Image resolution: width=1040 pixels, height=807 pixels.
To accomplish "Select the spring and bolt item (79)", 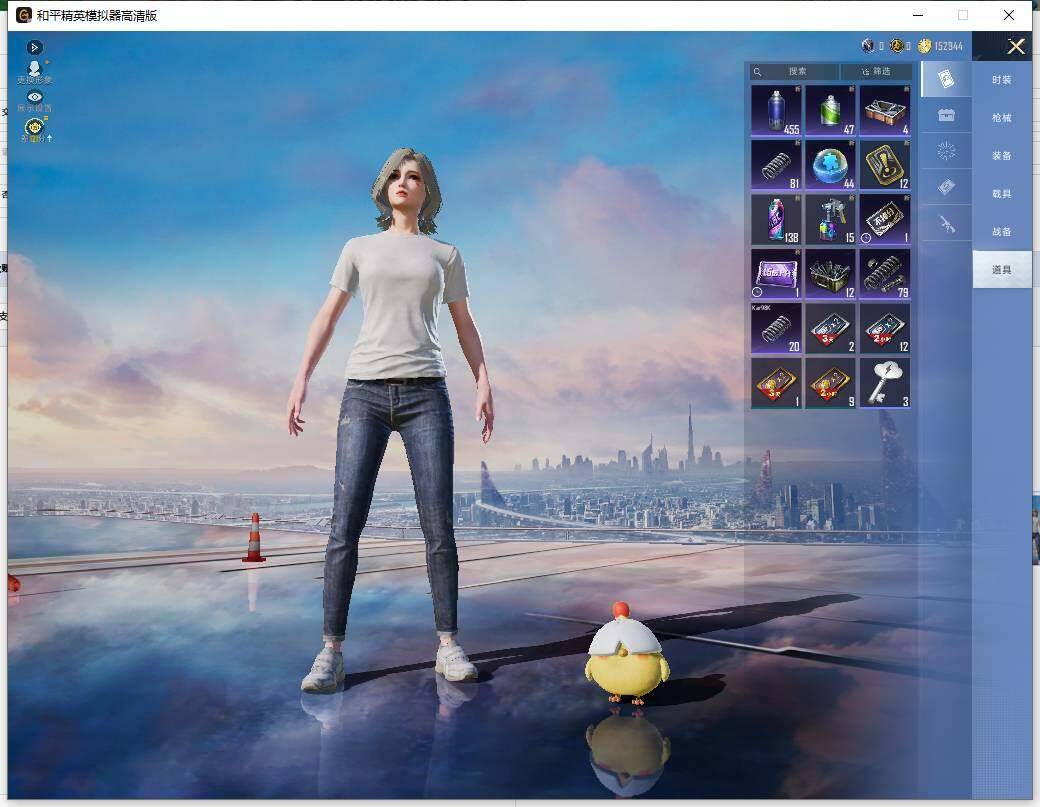I will pyautogui.click(x=885, y=274).
